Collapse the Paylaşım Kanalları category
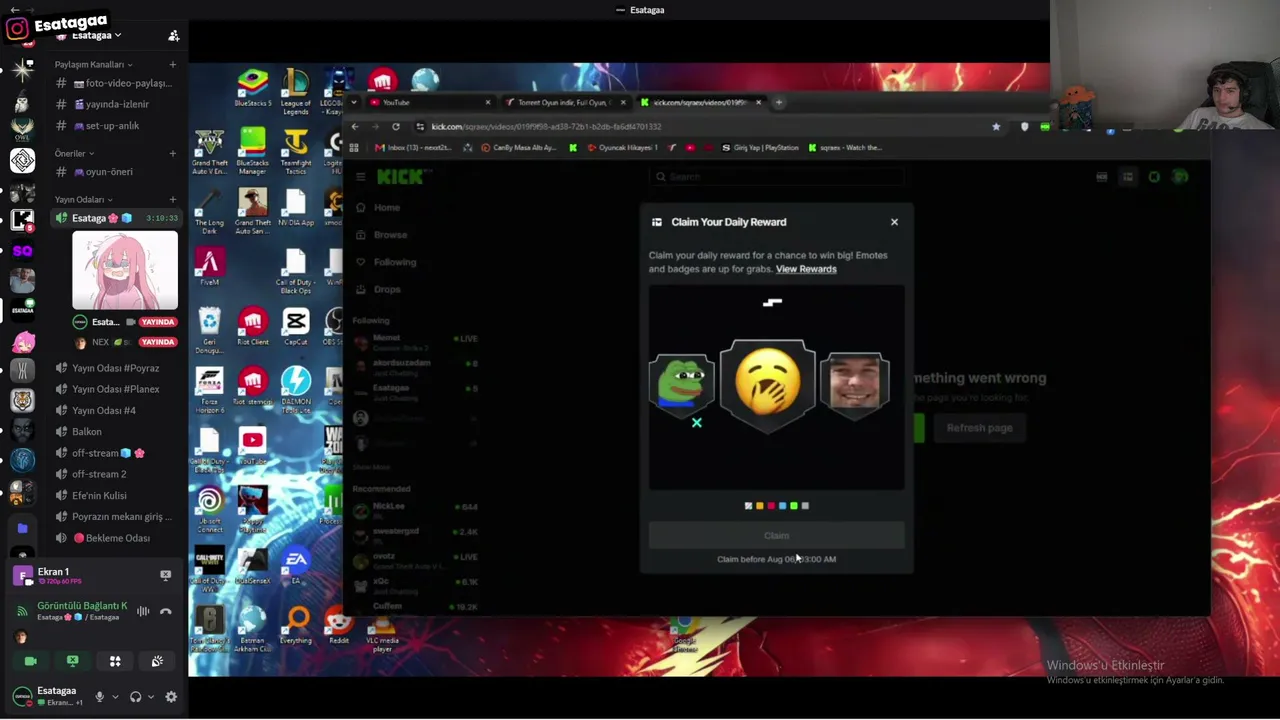 coord(93,65)
